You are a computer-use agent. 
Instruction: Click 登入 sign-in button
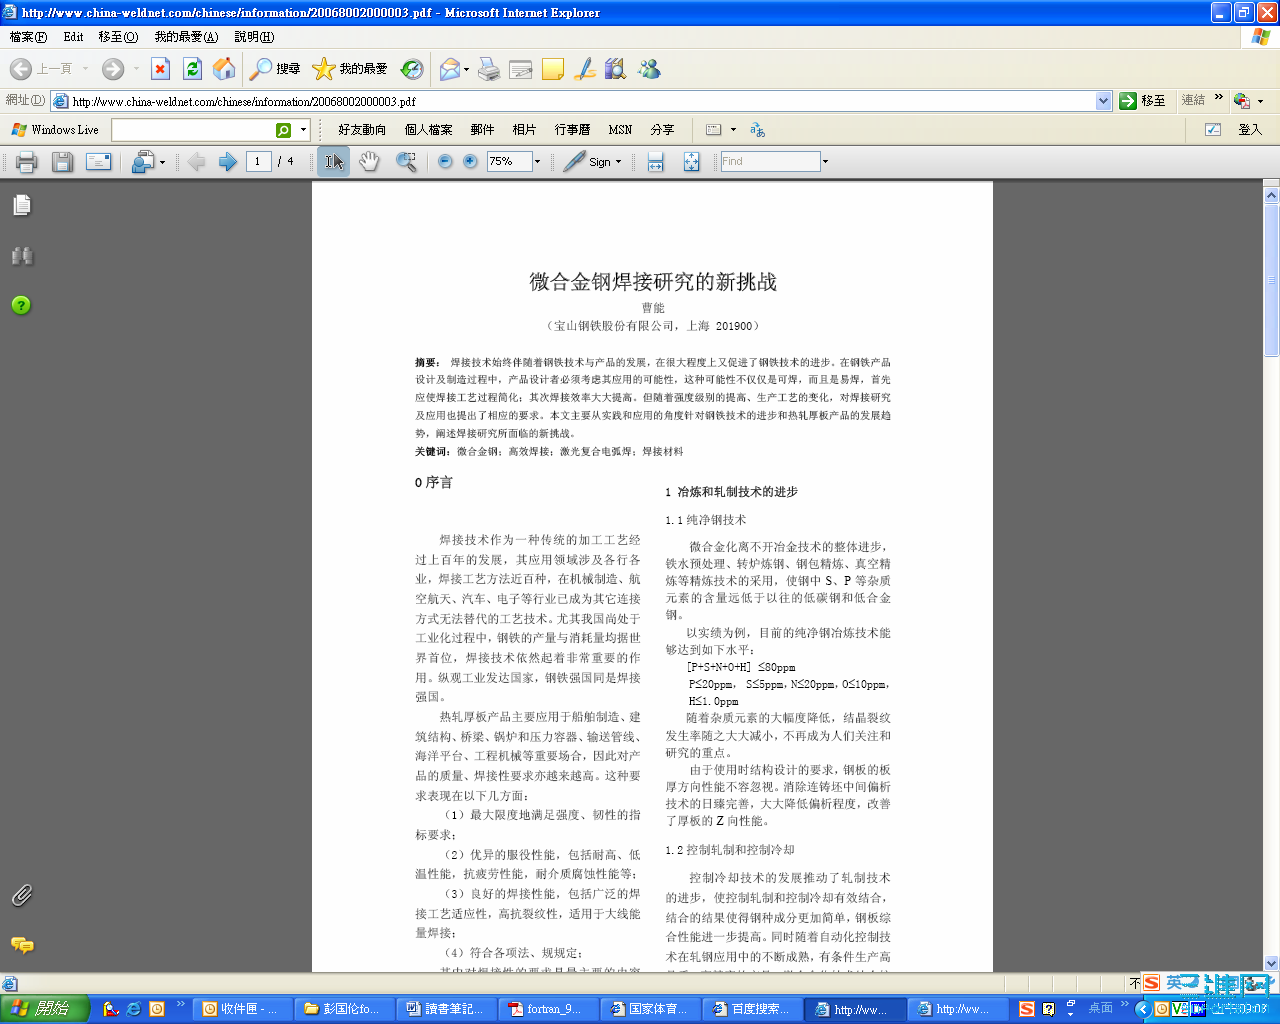[1250, 130]
